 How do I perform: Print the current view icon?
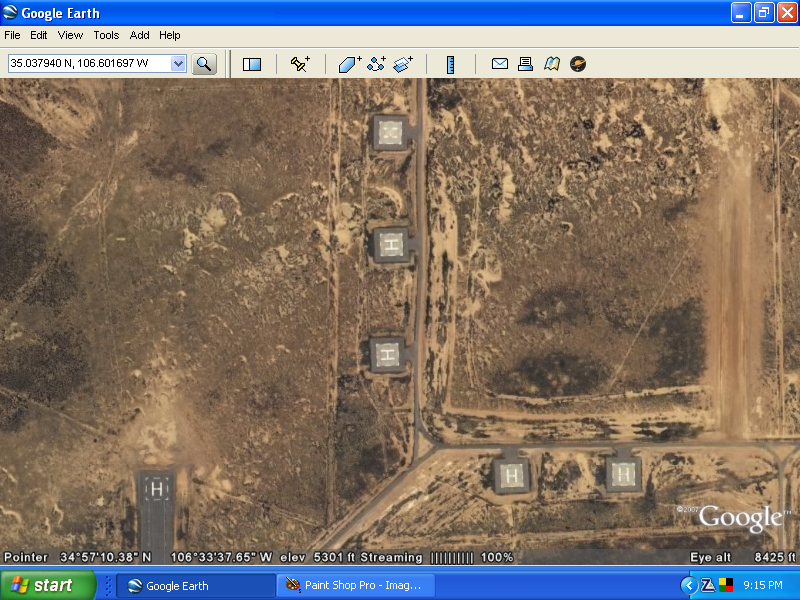[526, 64]
